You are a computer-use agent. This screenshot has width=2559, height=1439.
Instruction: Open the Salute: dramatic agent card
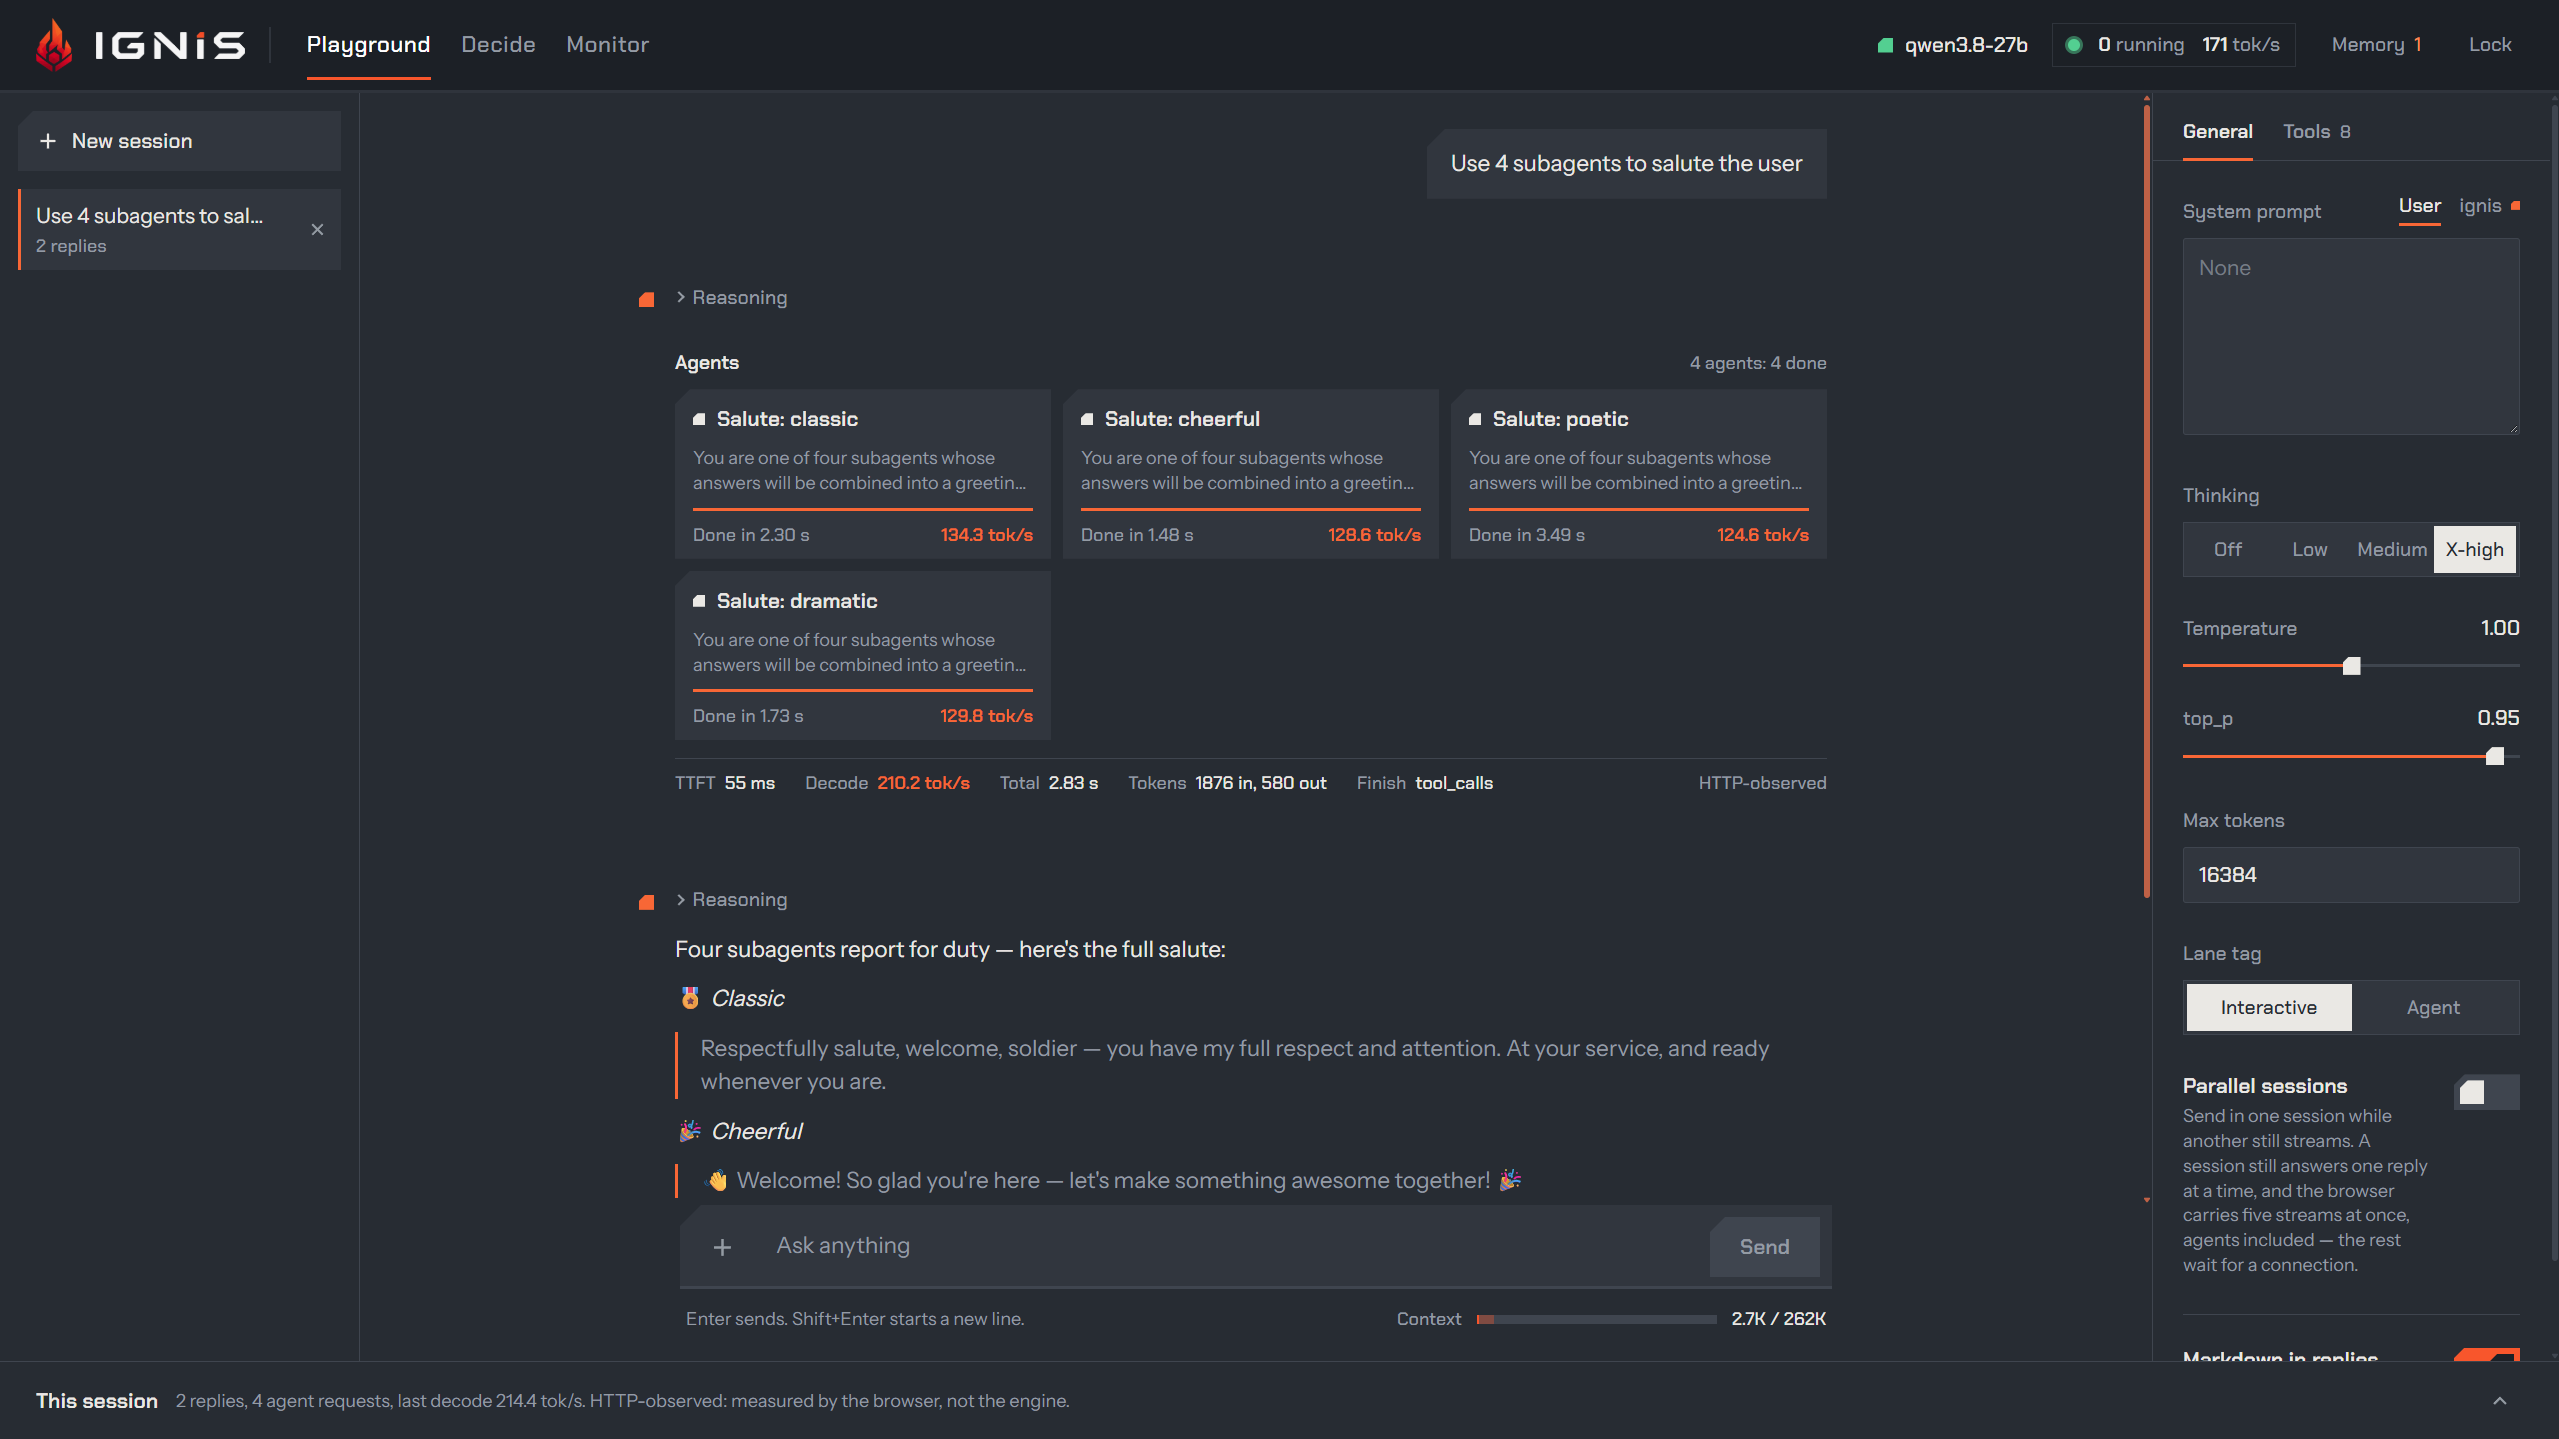863,655
